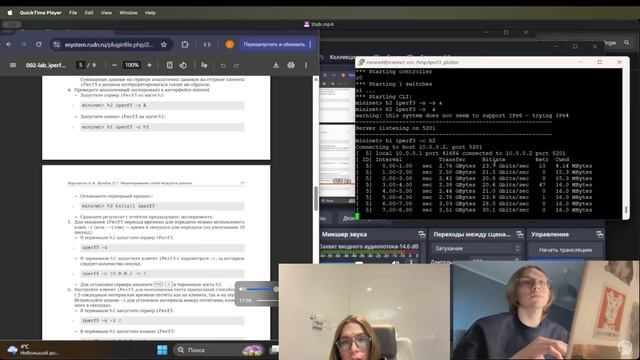Select the PDF draw annotation tool
640x360 pixels.
coord(204,65)
